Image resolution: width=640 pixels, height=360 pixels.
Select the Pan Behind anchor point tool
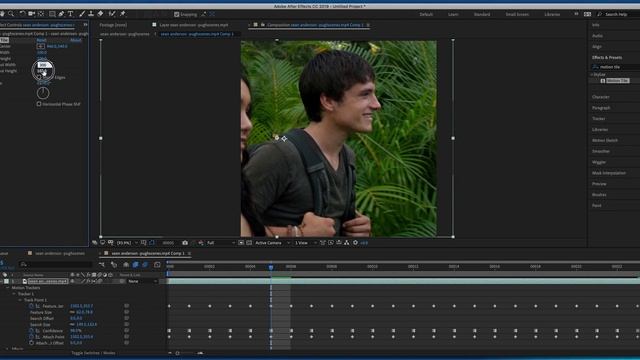41,14
